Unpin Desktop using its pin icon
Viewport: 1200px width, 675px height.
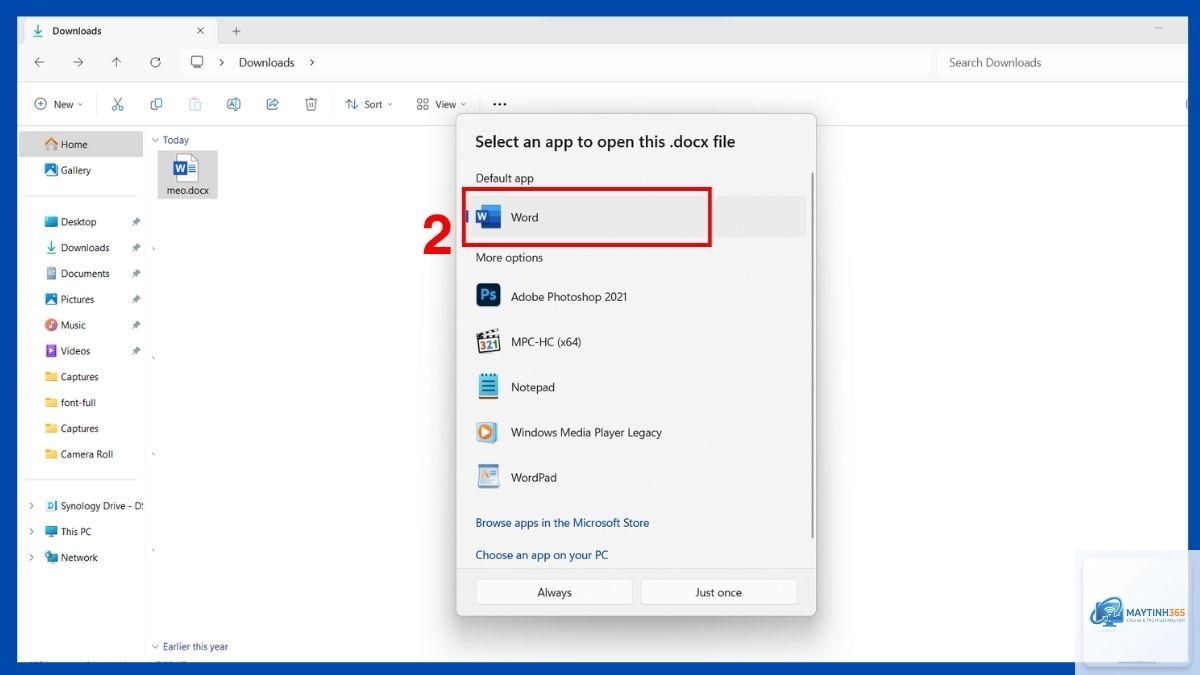point(136,222)
